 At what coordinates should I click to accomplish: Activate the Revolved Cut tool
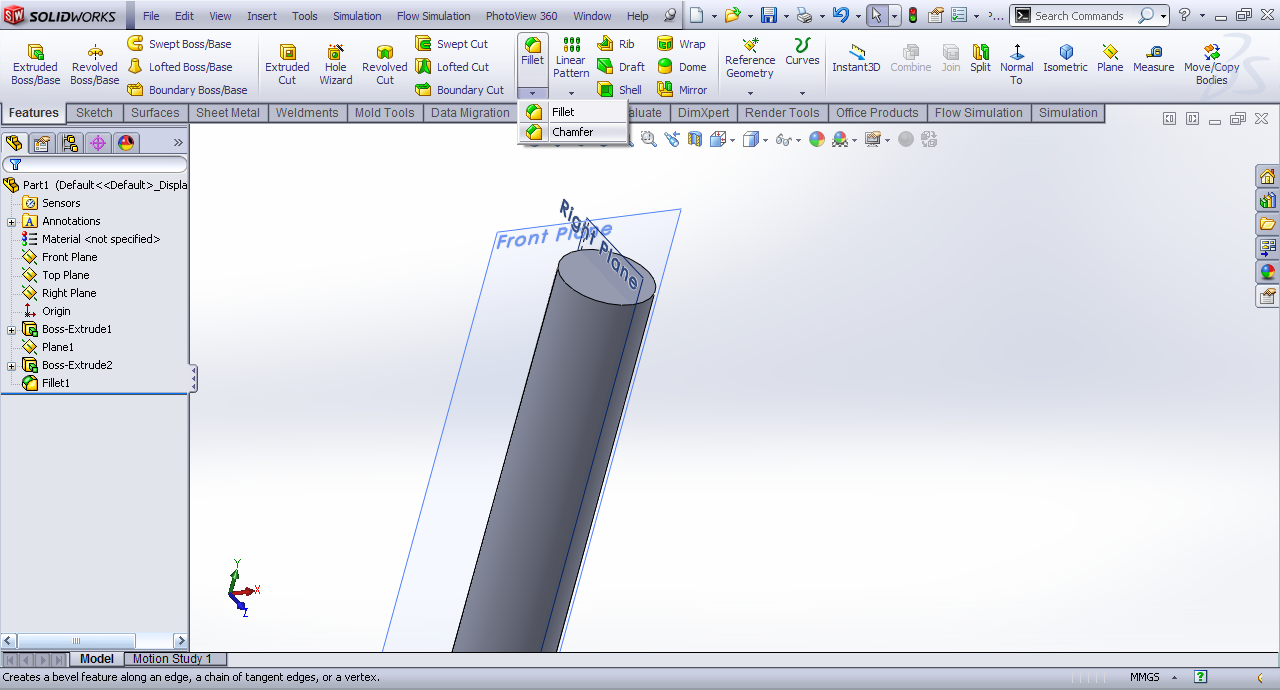click(x=385, y=65)
